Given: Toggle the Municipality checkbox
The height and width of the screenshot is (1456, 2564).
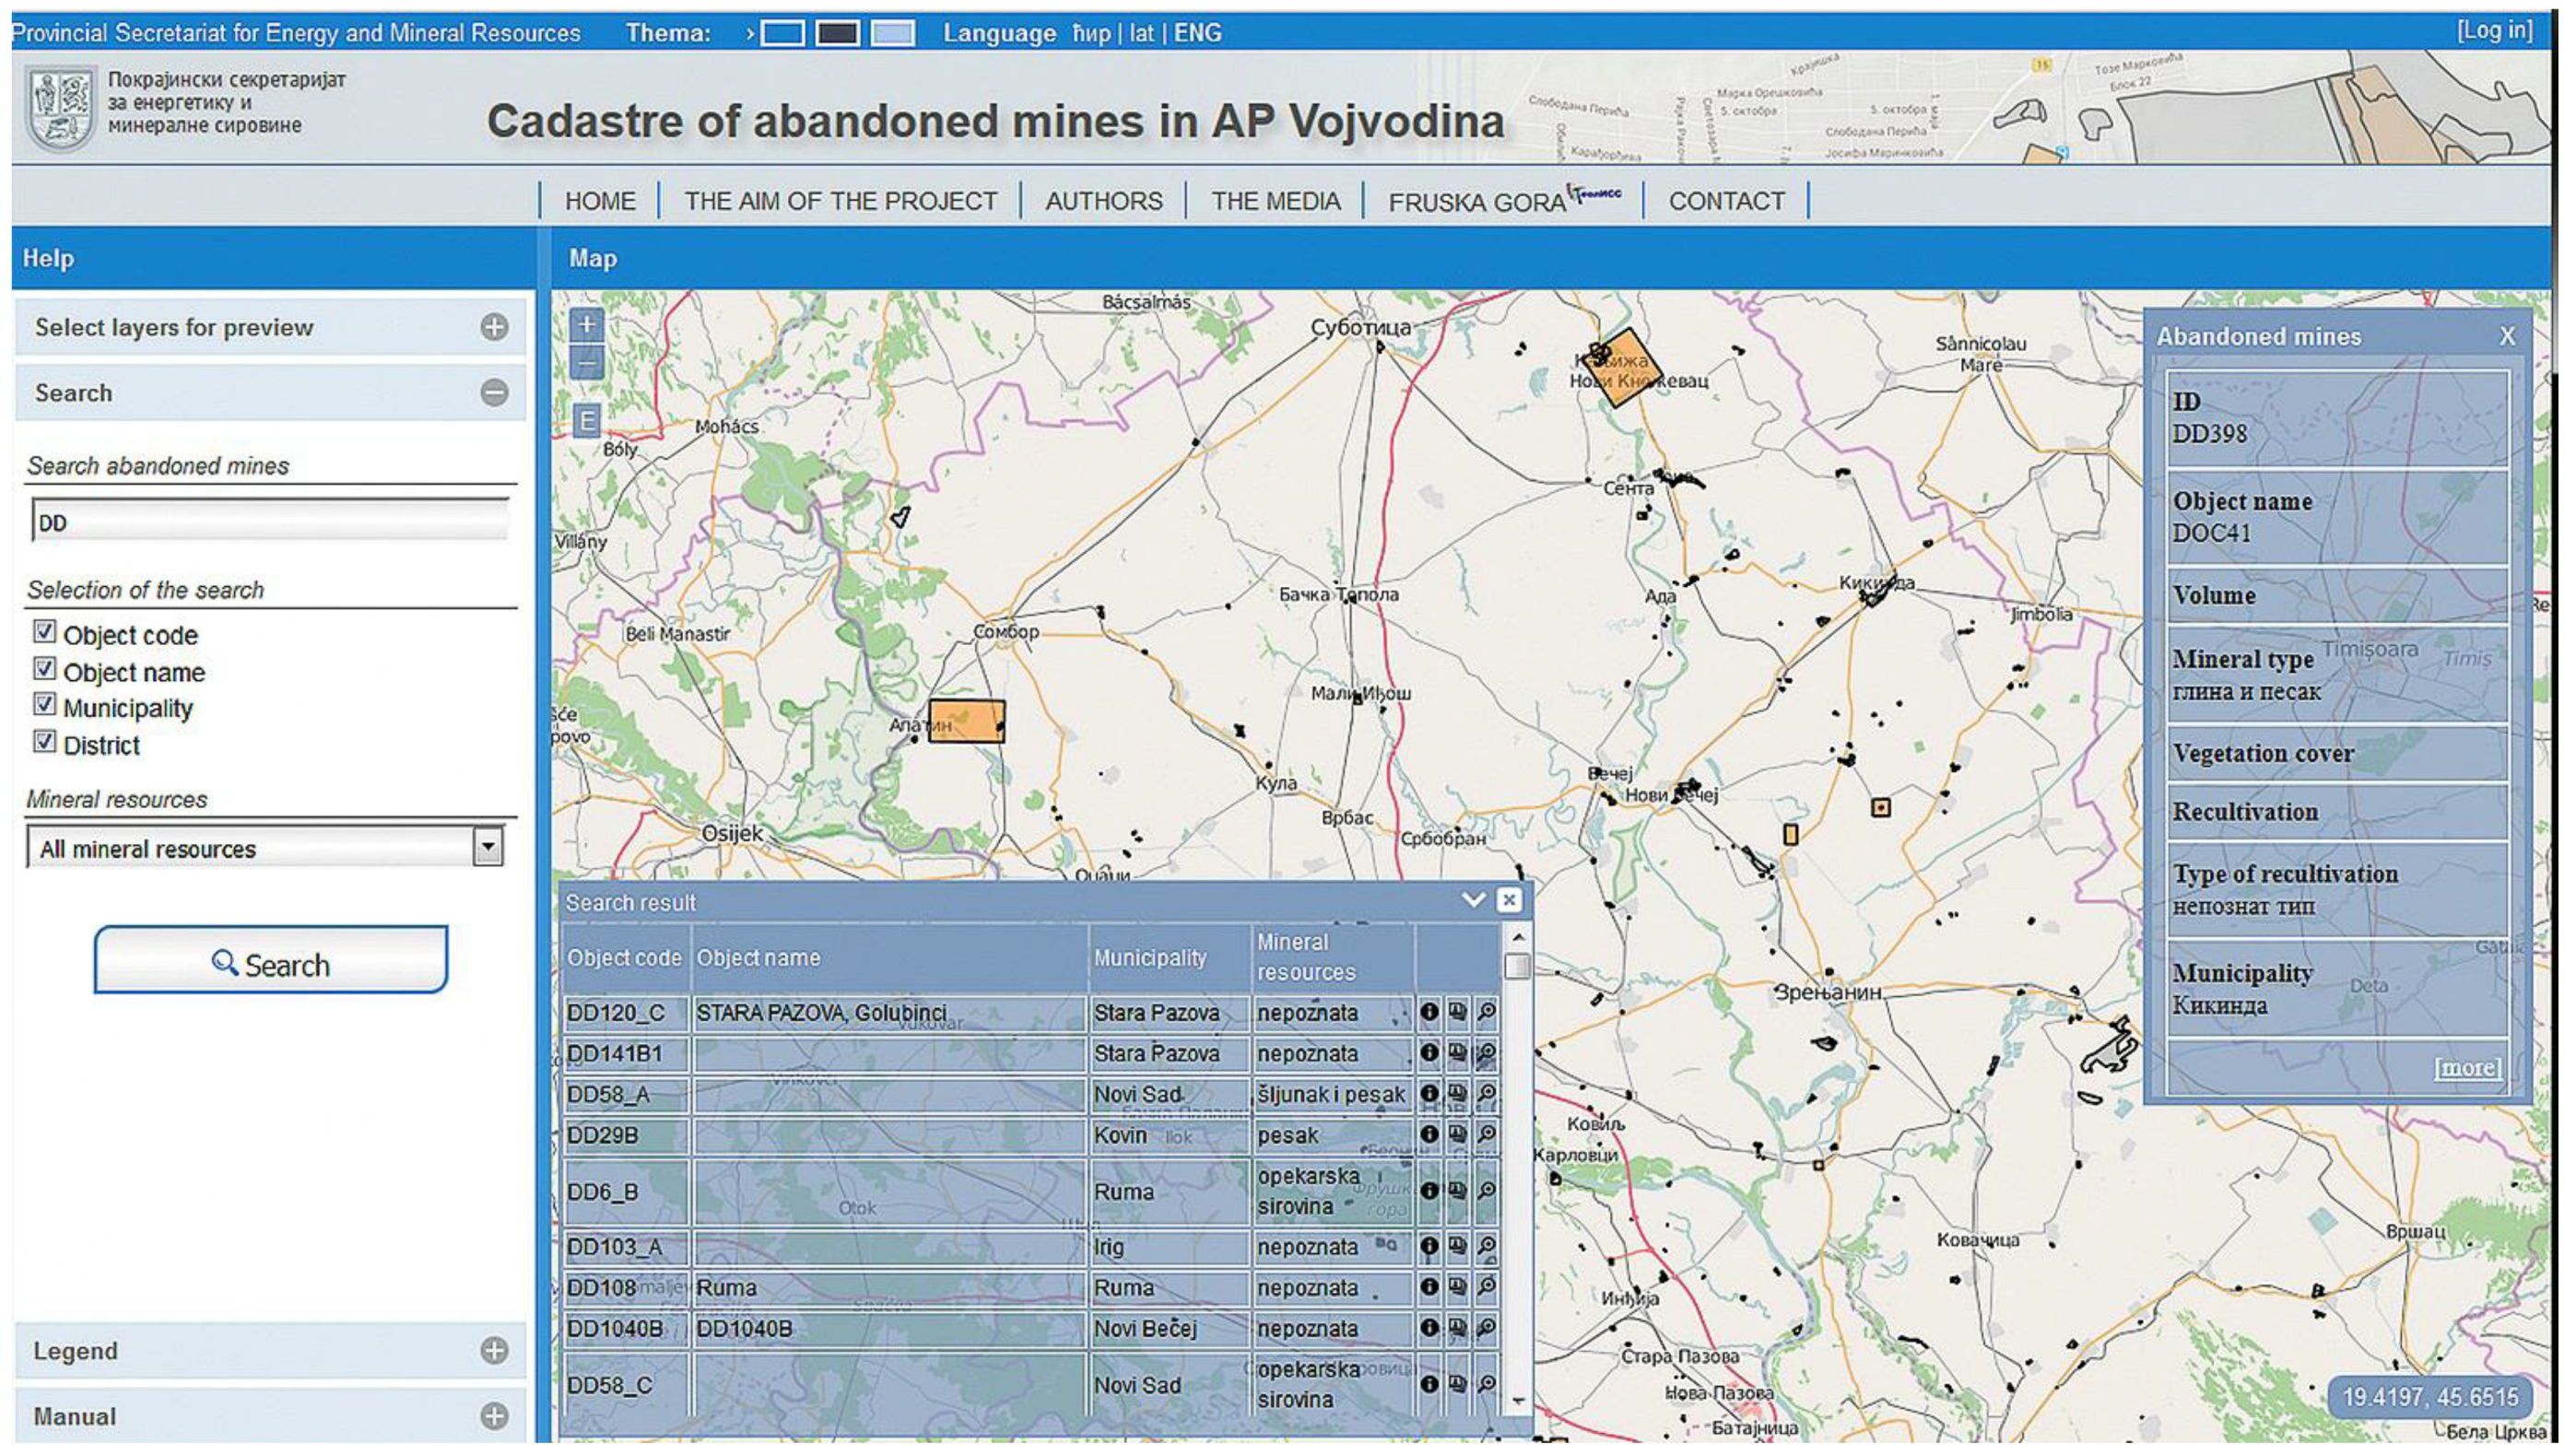Looking at the screenshot, I should click(x=44, y=704).
